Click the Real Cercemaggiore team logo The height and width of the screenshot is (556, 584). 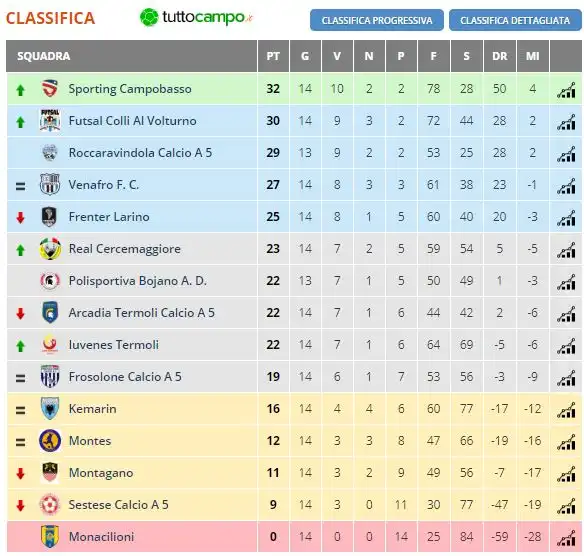coord(50,248)
